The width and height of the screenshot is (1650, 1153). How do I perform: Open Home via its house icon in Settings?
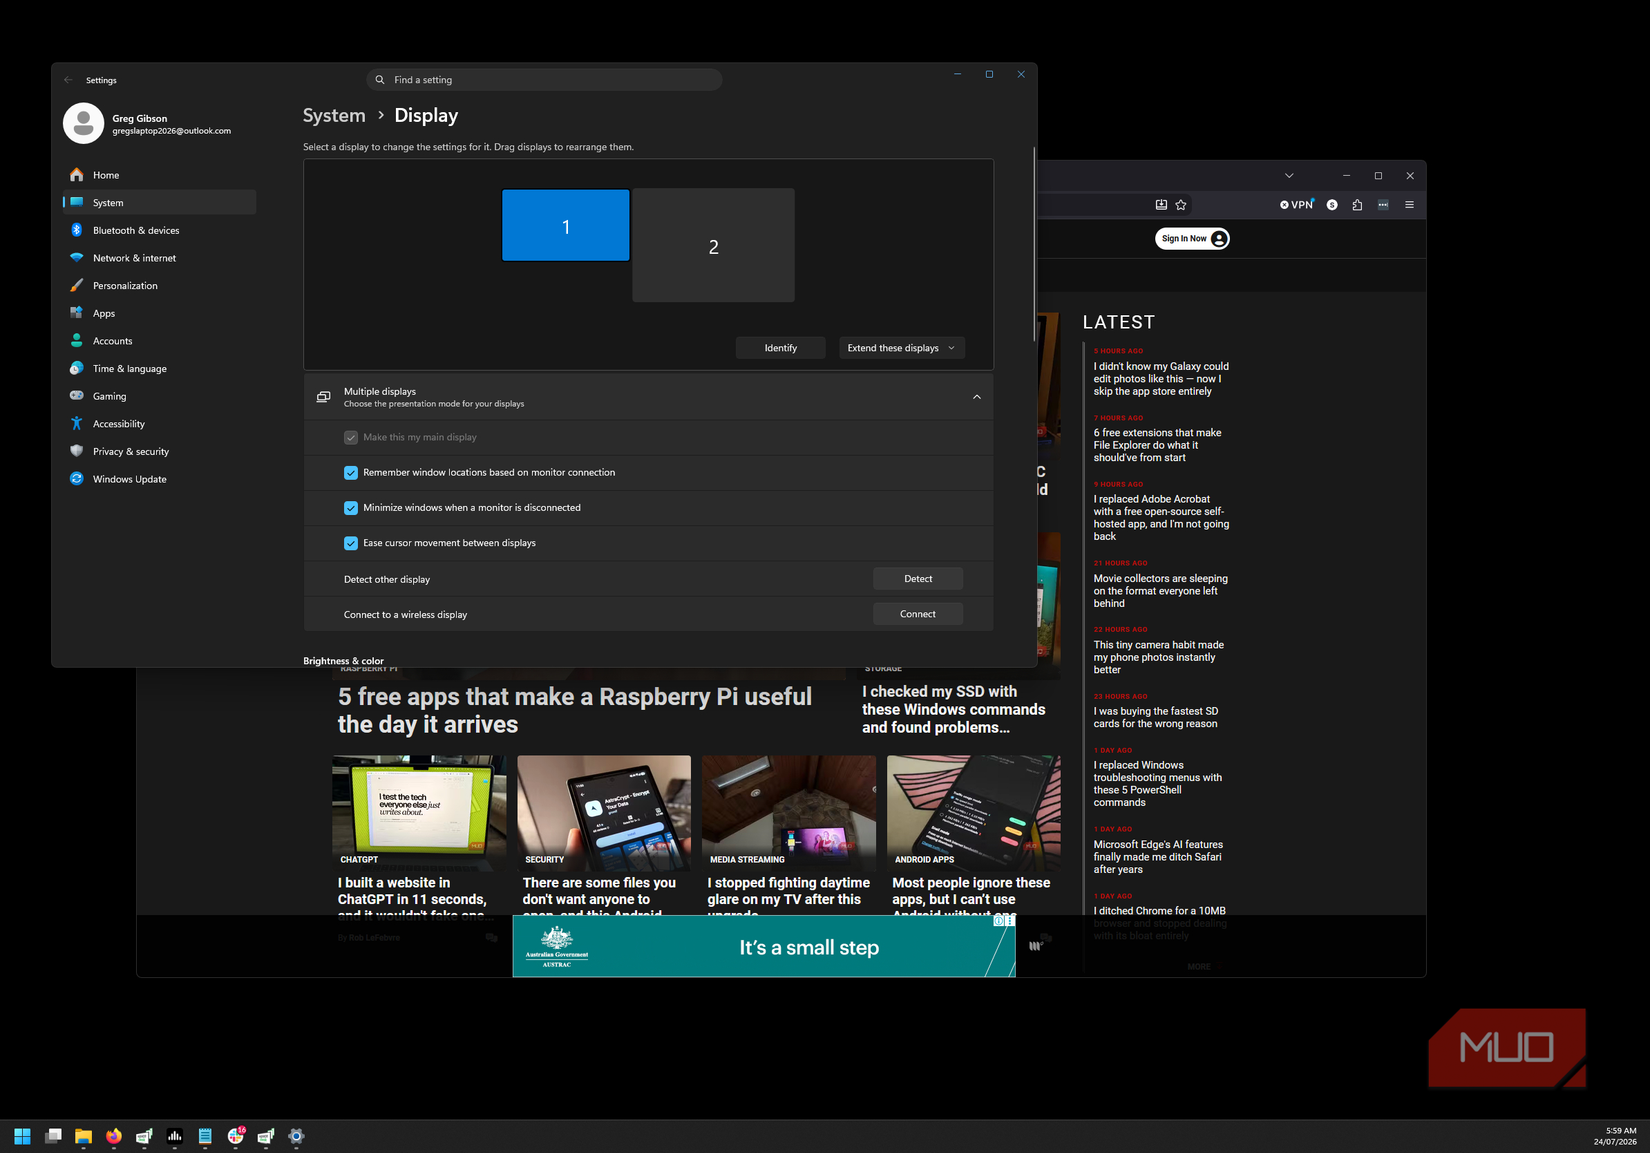pos(77,175)
